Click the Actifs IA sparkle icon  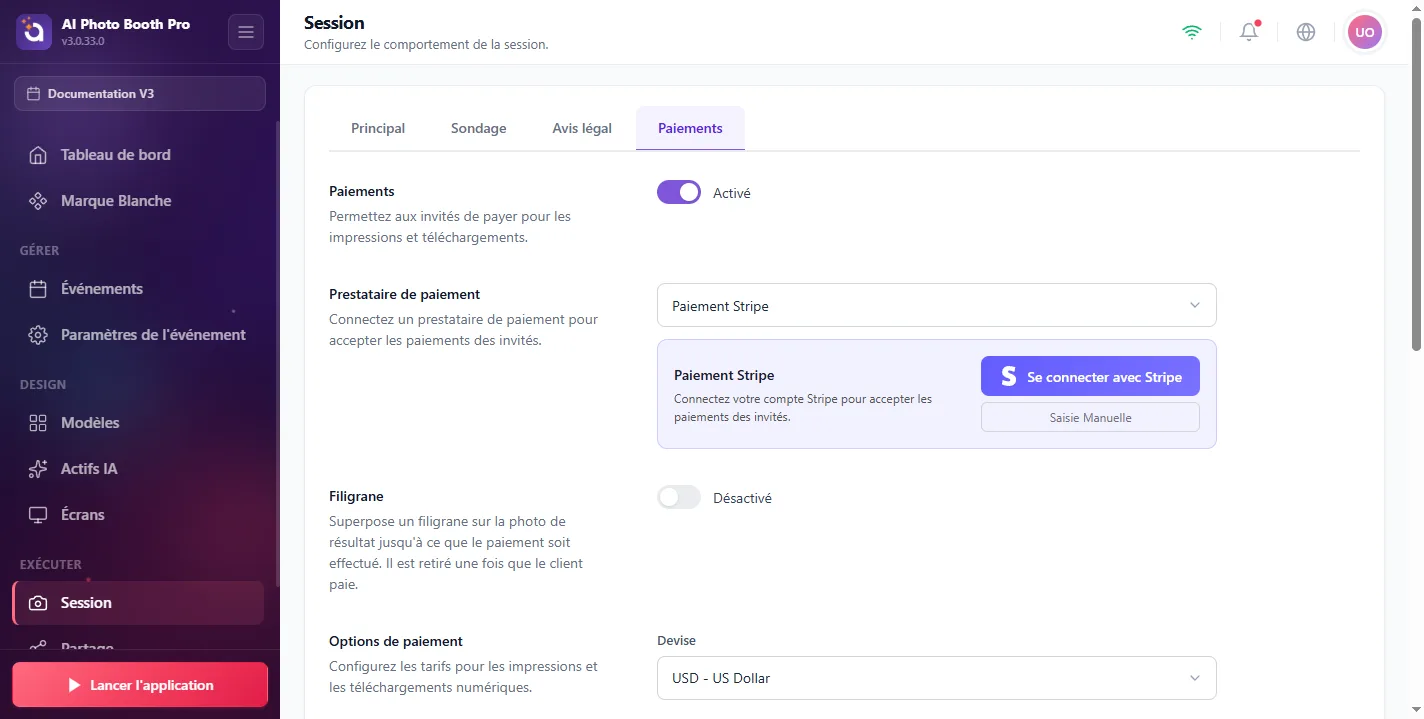[38, 469]
